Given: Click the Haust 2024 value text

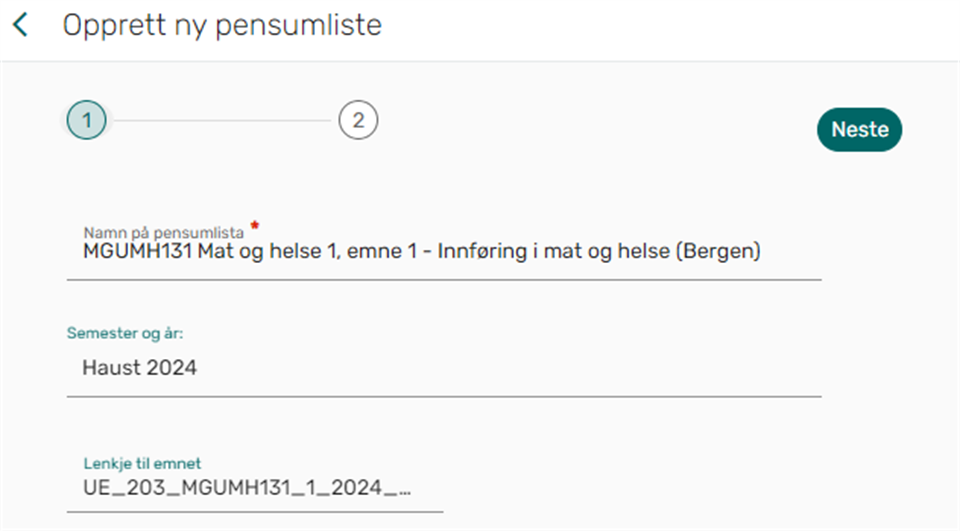Looking at the screenshot, I should click(140, 368).
